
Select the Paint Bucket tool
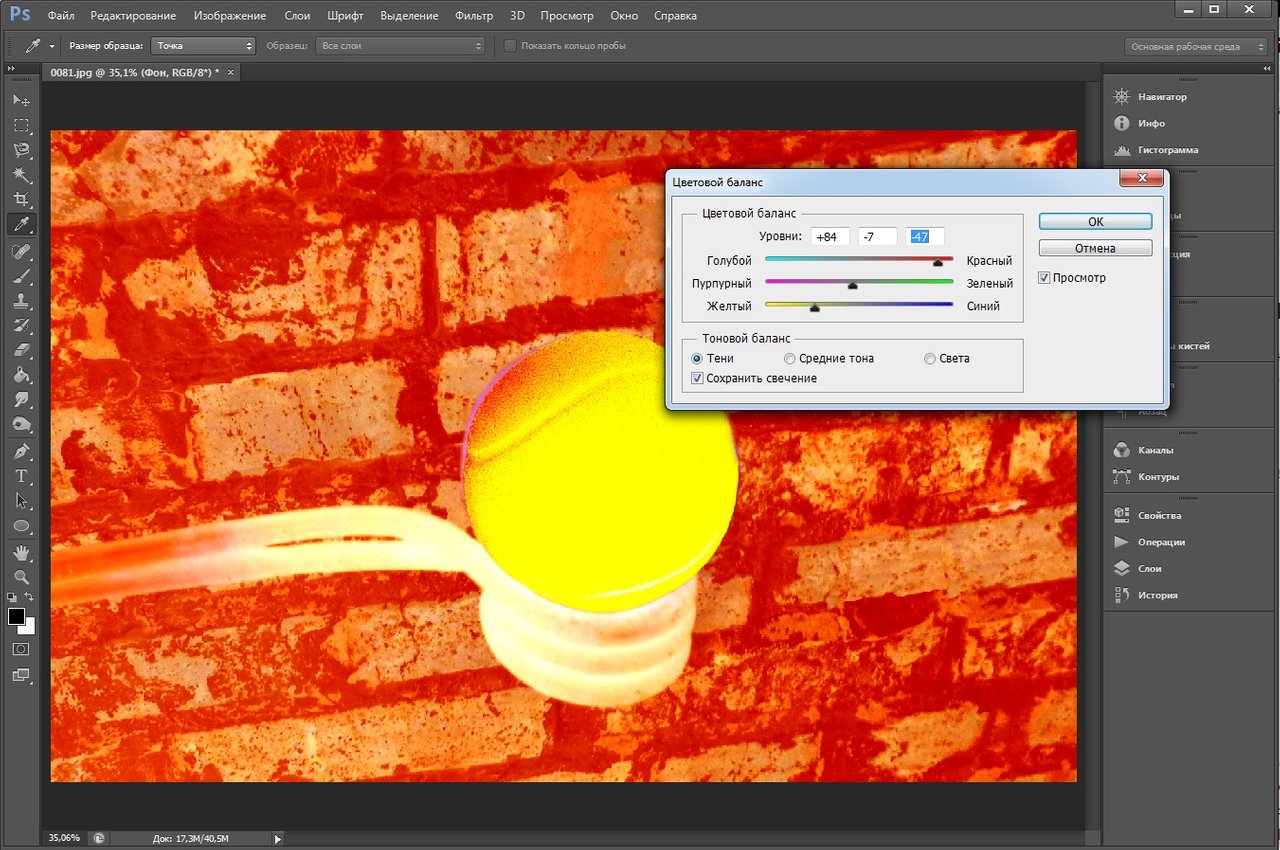tap(21, 375)
